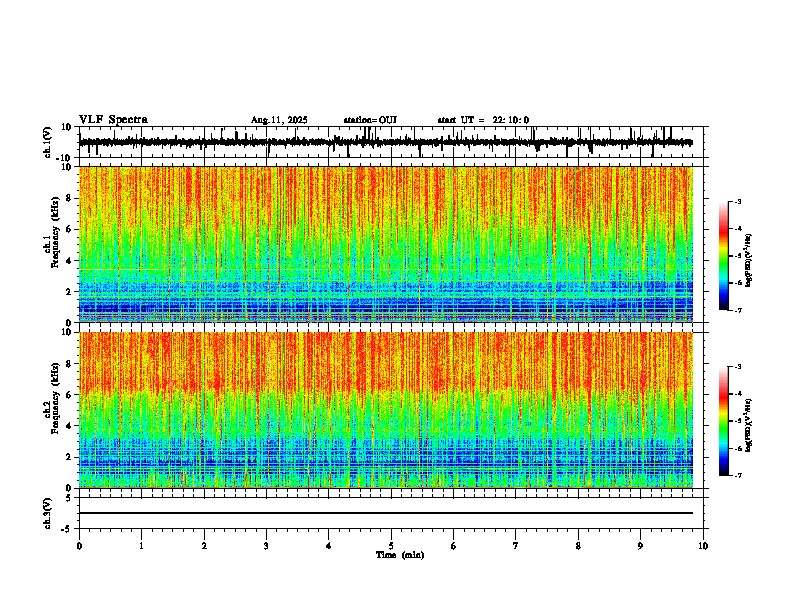The height and width of the screenshot is (612, 792).
Task: Click the "-7" value on ch.1 color bar
Action: click(x=737, y=310)
